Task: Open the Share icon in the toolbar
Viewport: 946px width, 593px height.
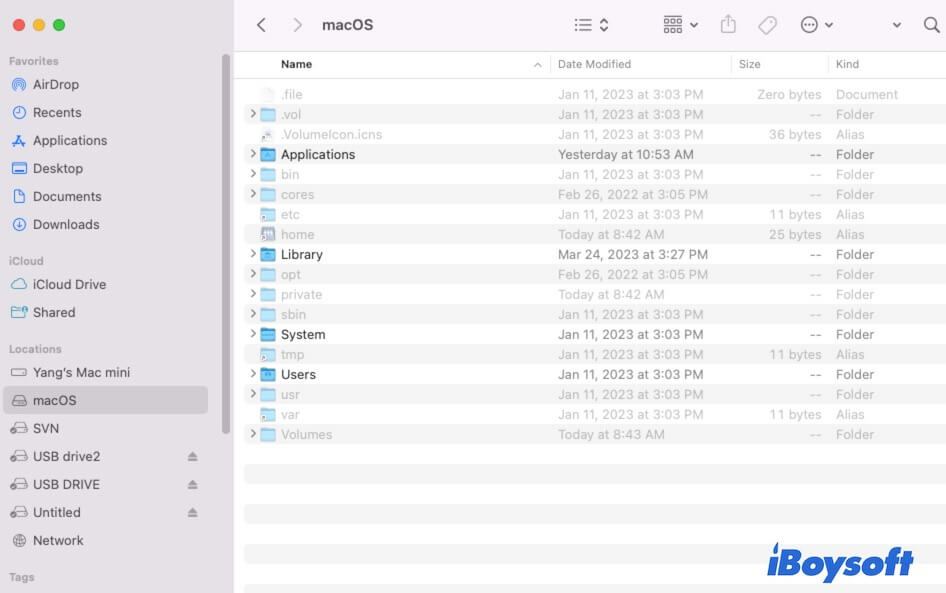Action: (728, 24)
